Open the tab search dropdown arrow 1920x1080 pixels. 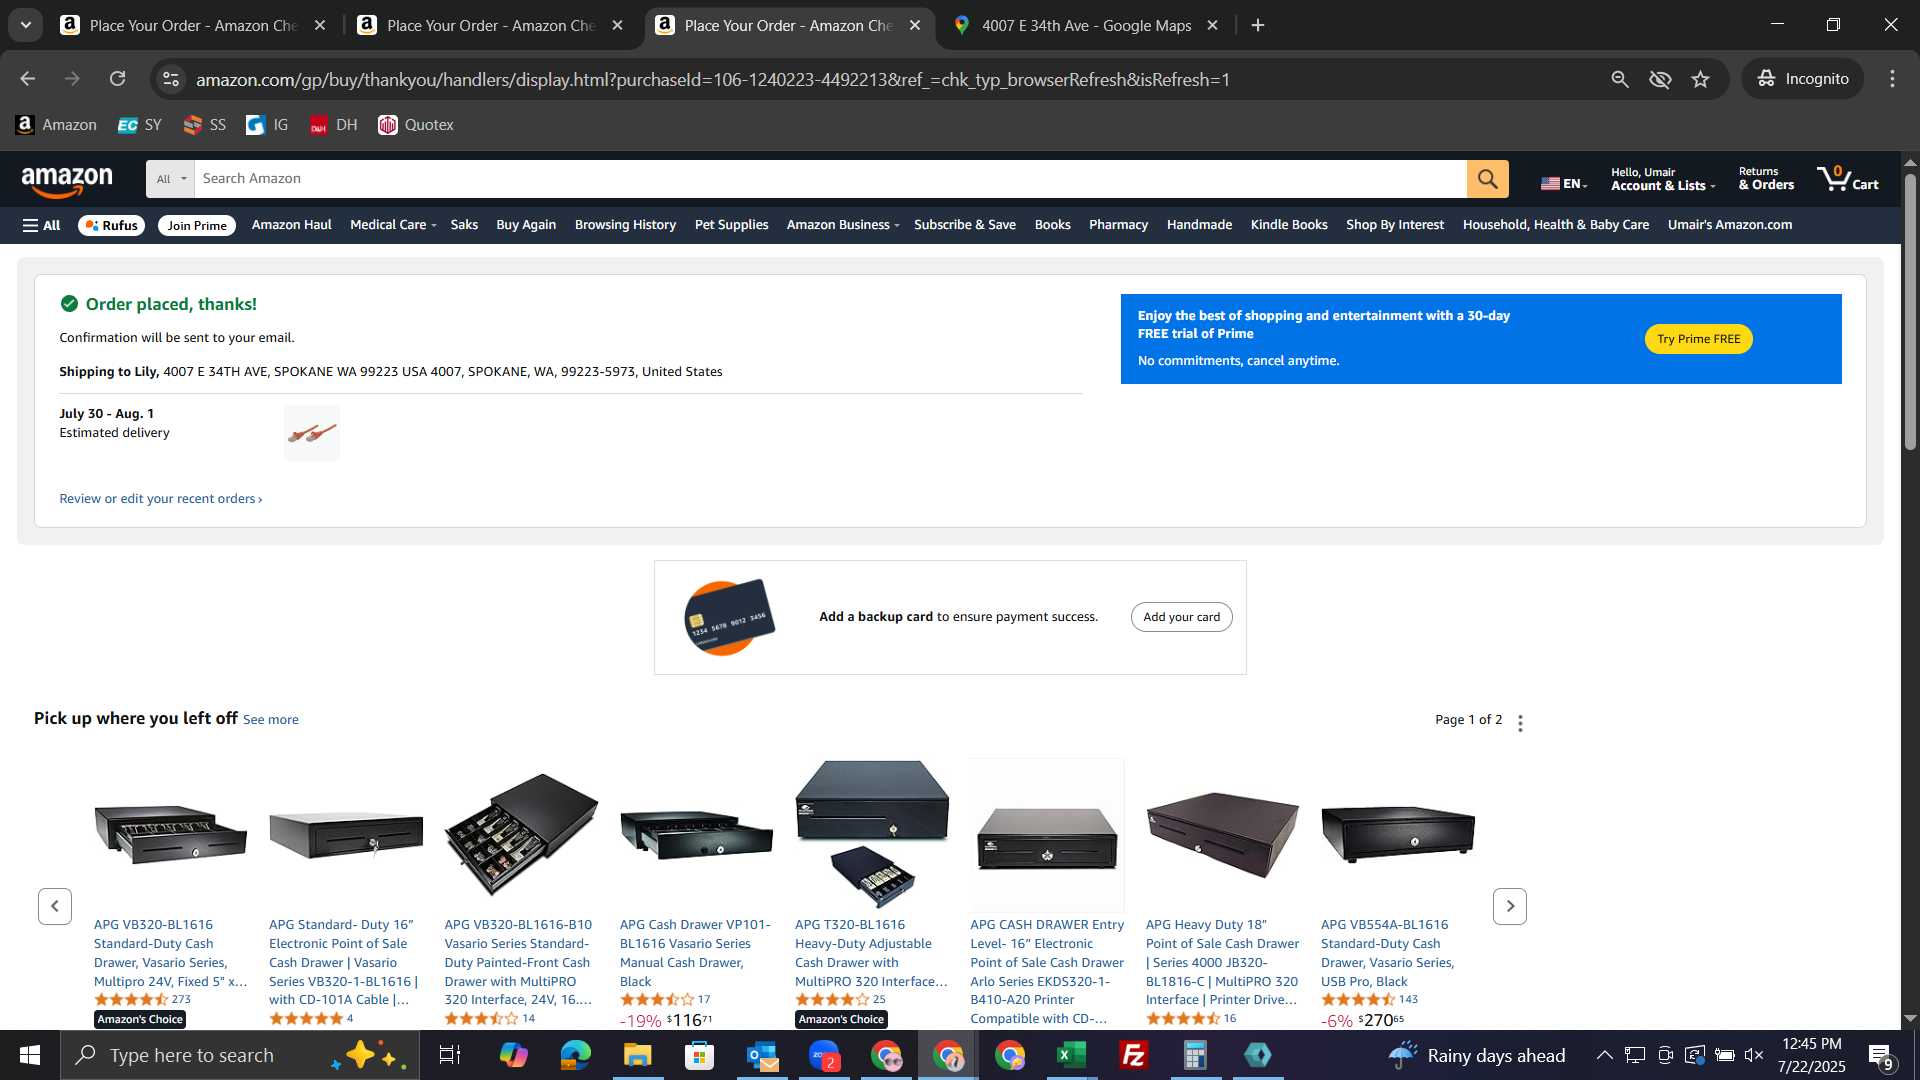point(26,25)
